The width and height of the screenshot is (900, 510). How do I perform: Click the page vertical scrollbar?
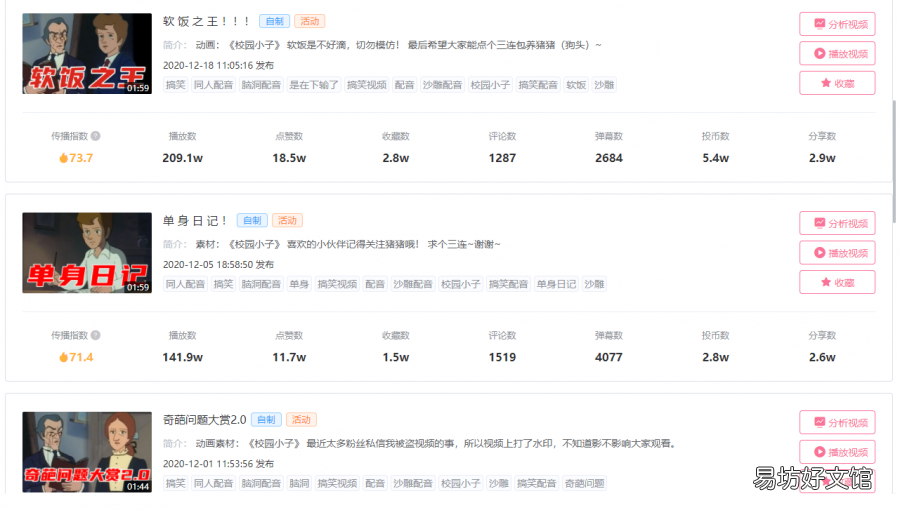tap(894, 161)
